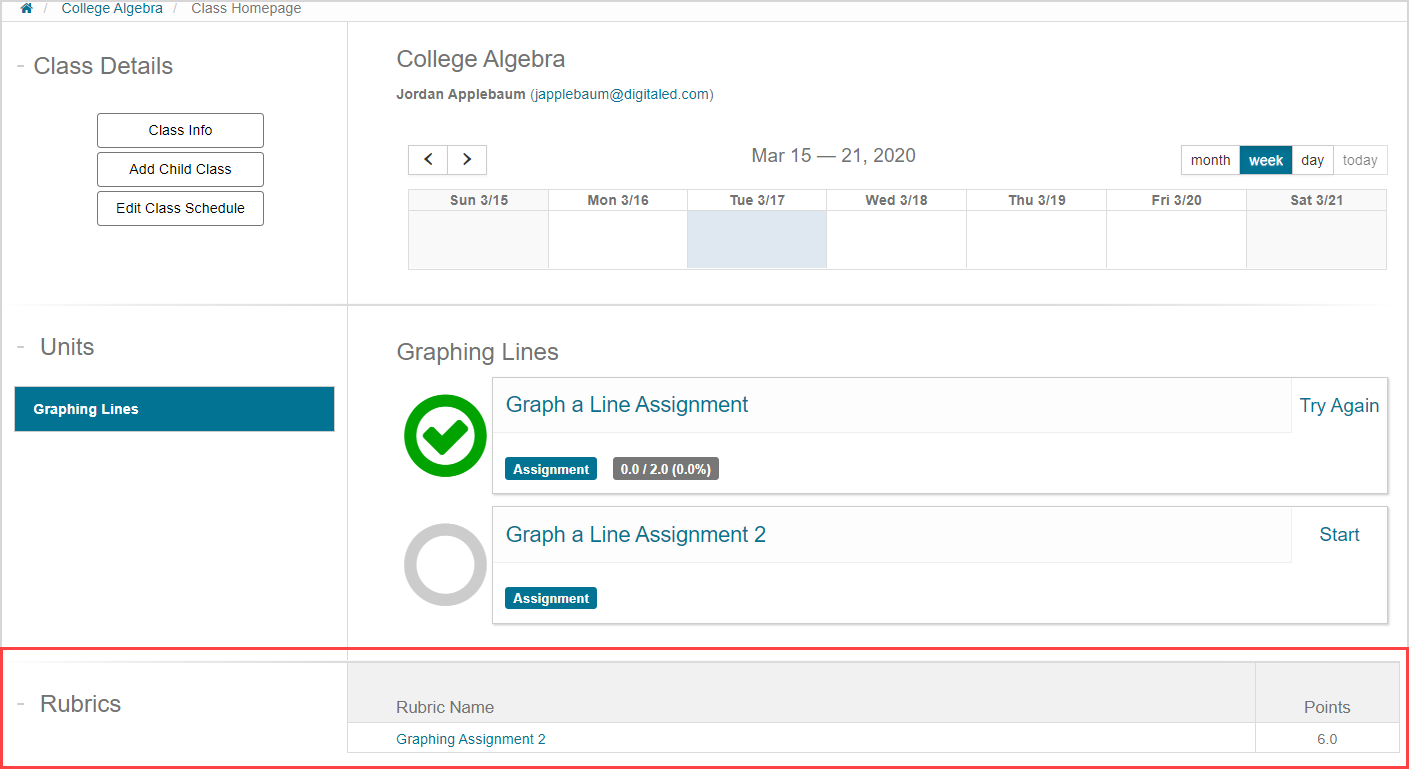Open Graph a Line Assignment link
The image size is (1409, 769).
pyautogui.click(x=627, y=405)
